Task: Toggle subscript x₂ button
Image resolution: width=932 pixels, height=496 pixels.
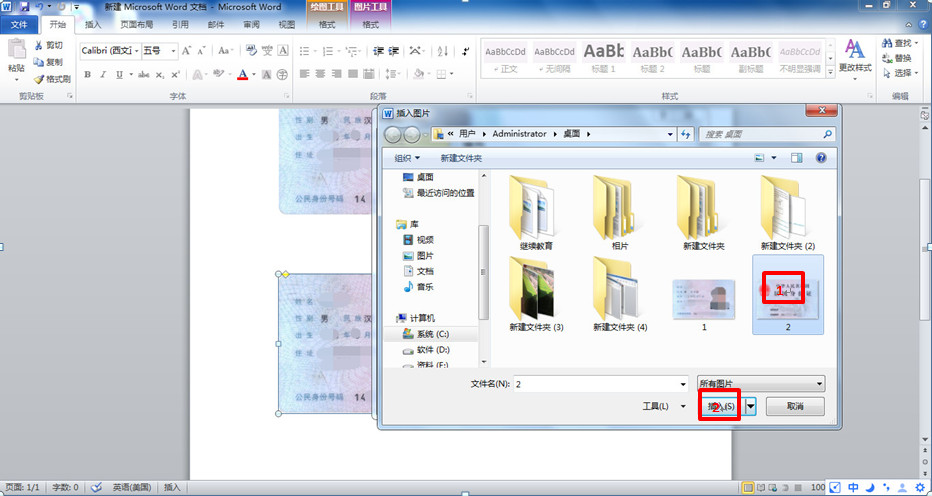Action: point(160,75)
